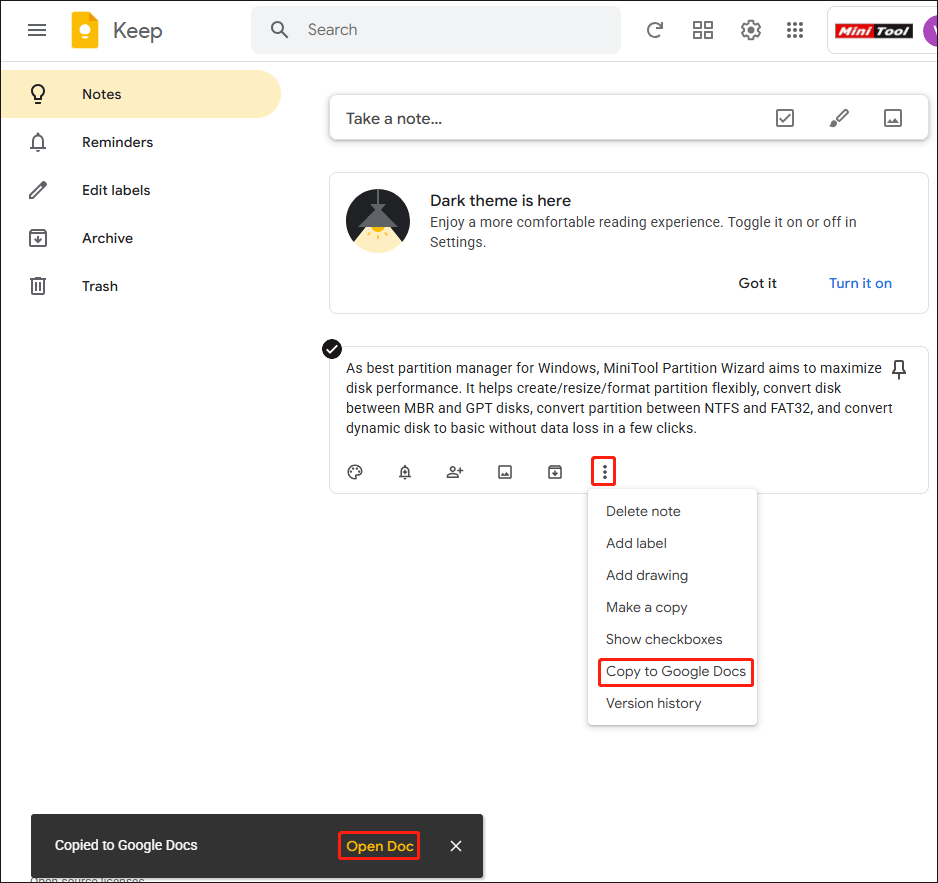Open the main hamburger menu
The width and height of the screenshot is (938, 883).
click(x=37, y=30)
